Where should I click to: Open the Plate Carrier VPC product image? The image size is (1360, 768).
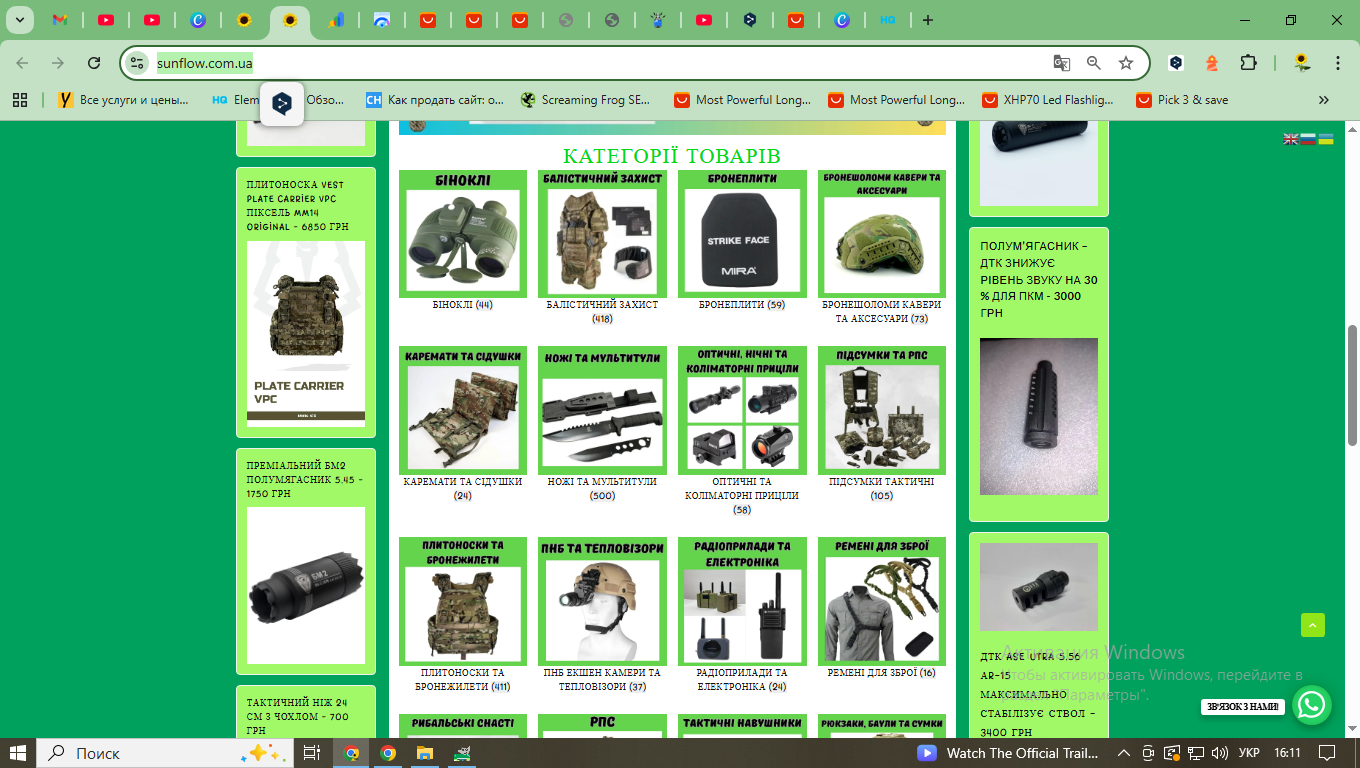(306, 334)
